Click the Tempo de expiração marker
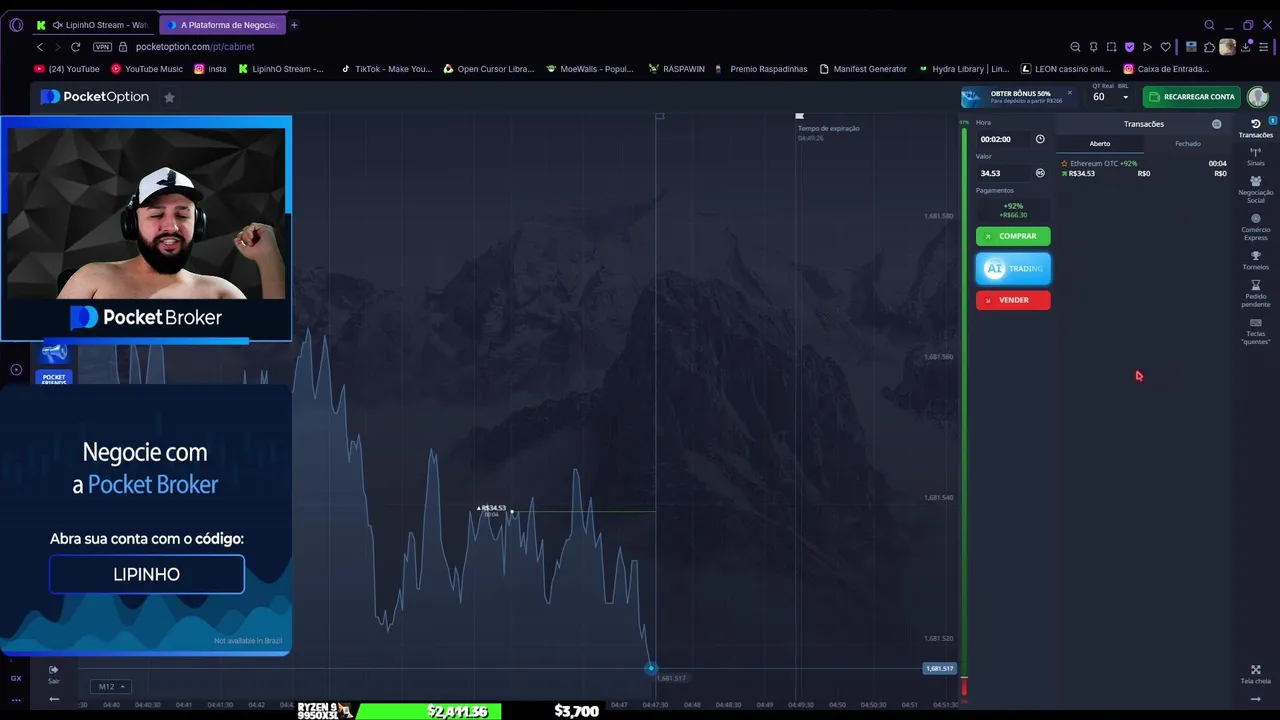 pyautogui.click(x=799, y=116)
